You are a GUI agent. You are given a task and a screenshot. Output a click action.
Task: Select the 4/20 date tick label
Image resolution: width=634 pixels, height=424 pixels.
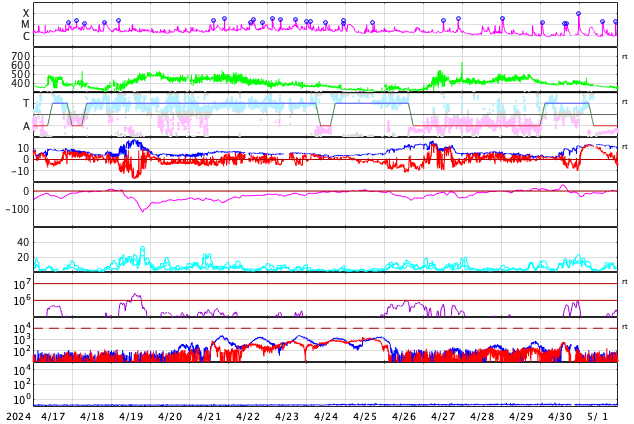point(170,416)
